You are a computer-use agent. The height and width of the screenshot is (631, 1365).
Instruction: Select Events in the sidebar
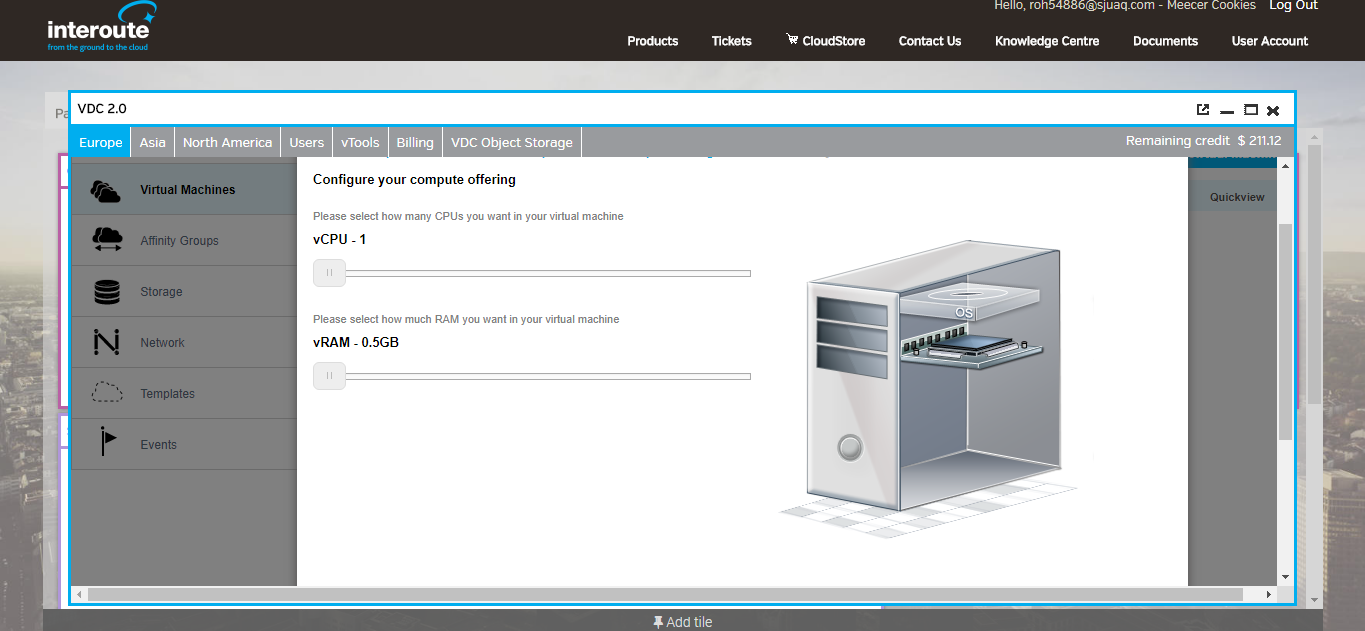[184, 444]
